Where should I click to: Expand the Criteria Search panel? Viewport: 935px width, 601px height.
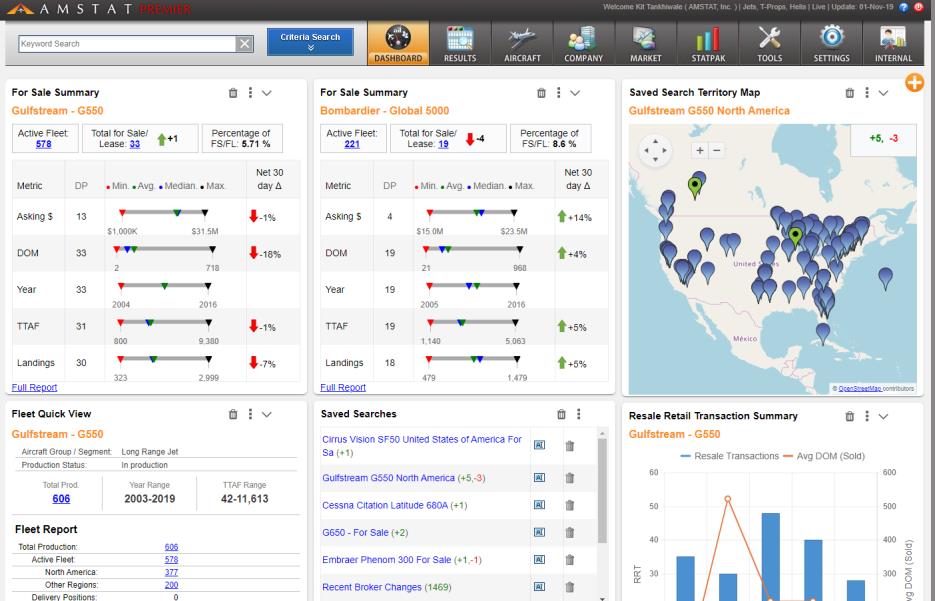tap(310, 42)
